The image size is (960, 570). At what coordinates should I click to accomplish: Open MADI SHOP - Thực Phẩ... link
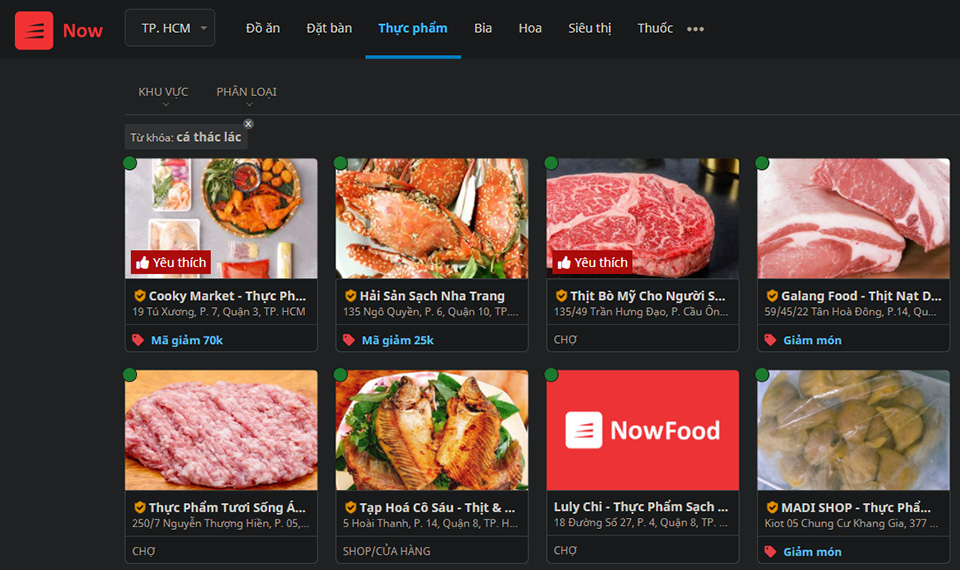[855, 508]
